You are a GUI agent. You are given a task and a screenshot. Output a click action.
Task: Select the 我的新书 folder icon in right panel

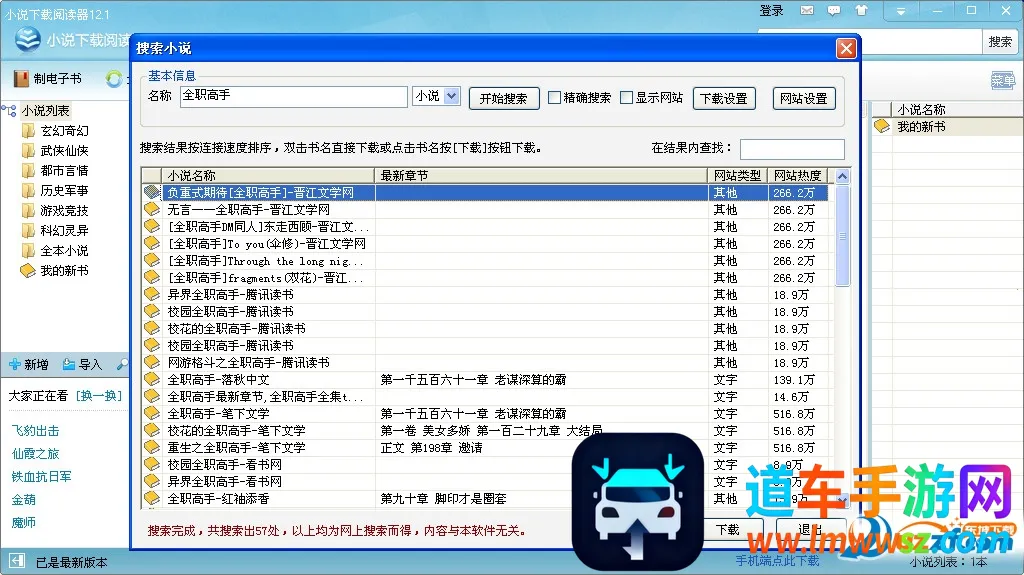click(x=882, y=126)
